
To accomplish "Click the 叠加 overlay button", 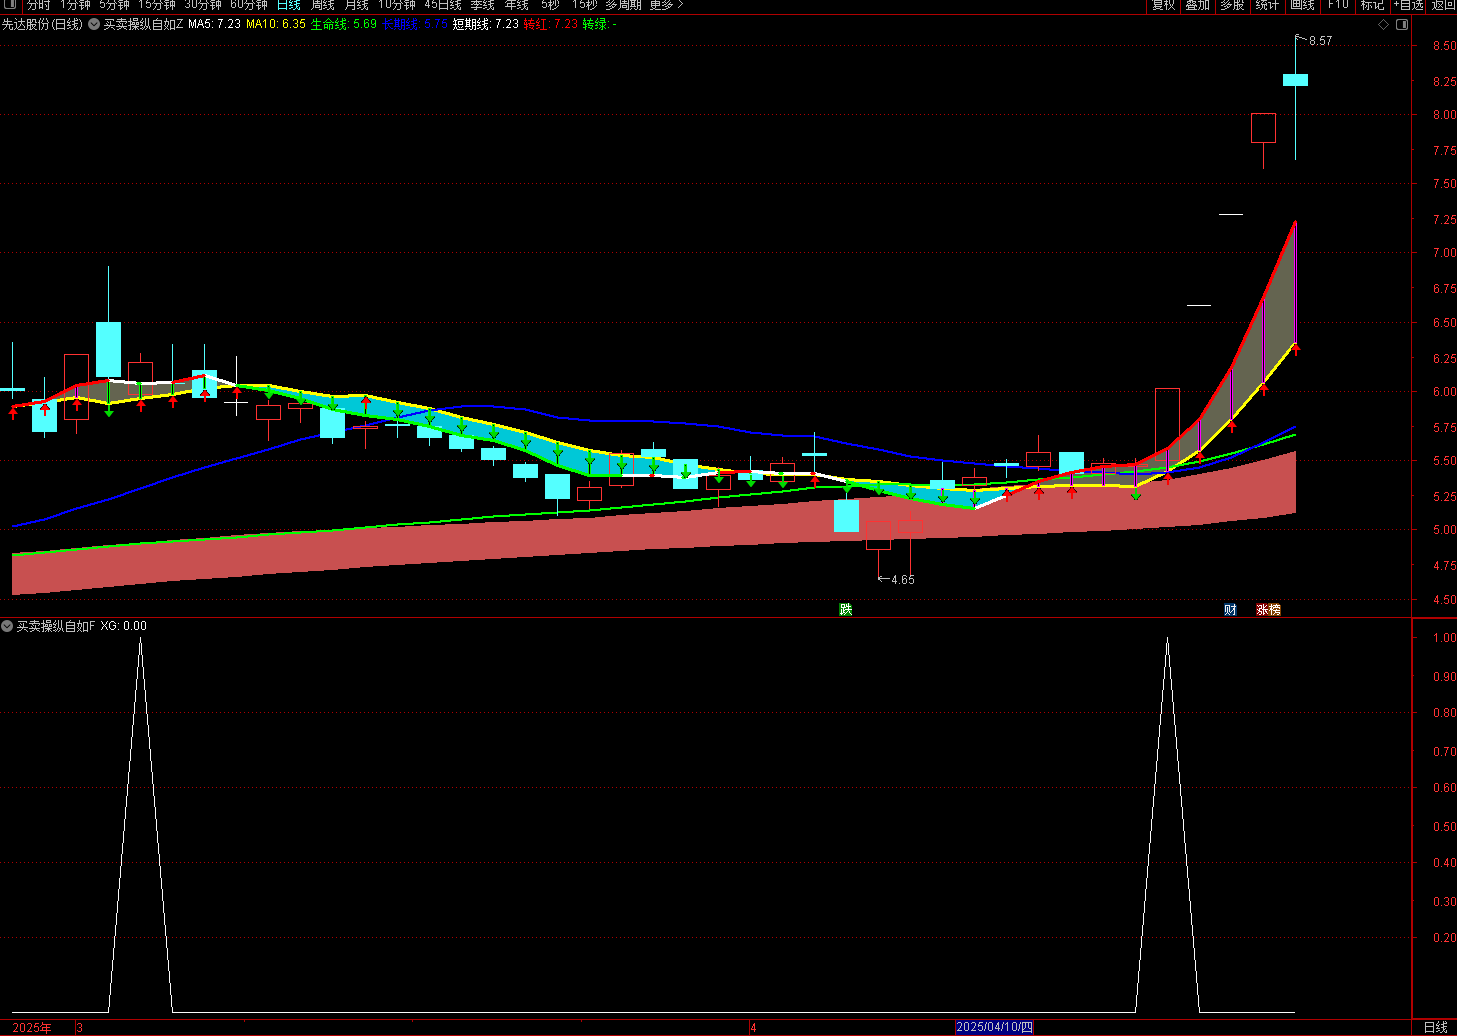I will coord(1198,5).
